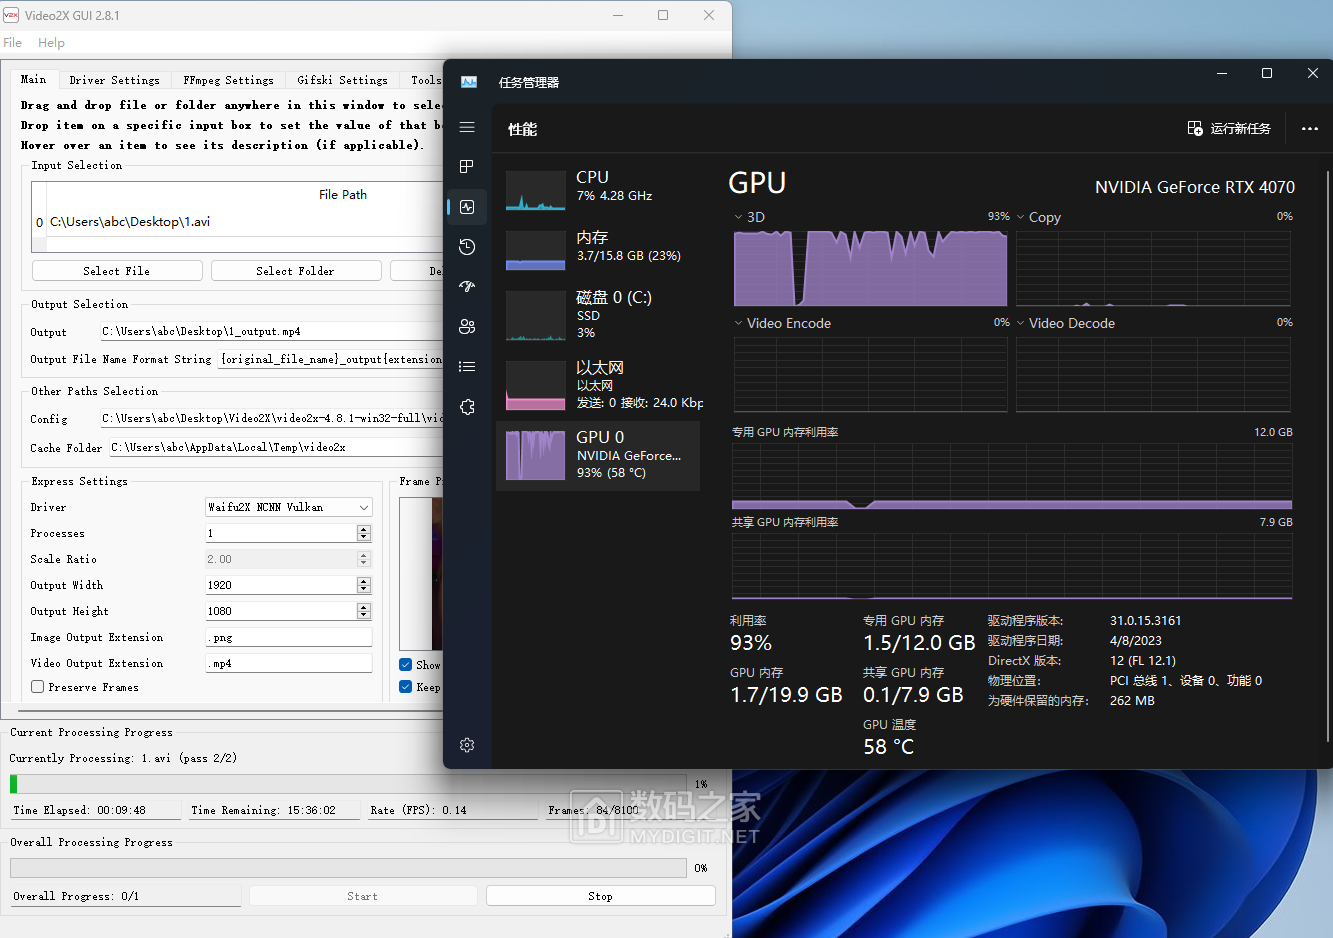Toggle the Preserve Frames checkbox
The width and height of the screenshot is (1333, 938).
37,687
